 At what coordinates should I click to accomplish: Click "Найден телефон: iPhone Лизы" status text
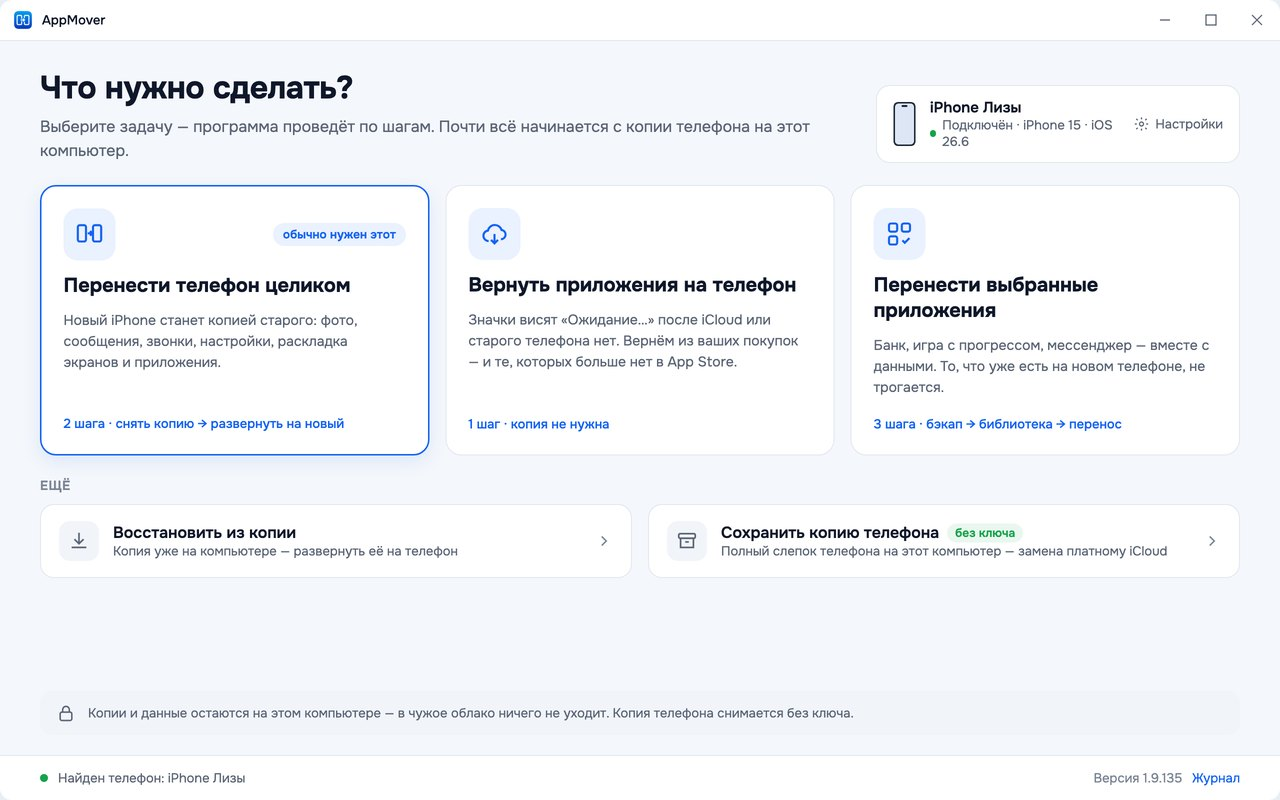click(x=152, y=778)
